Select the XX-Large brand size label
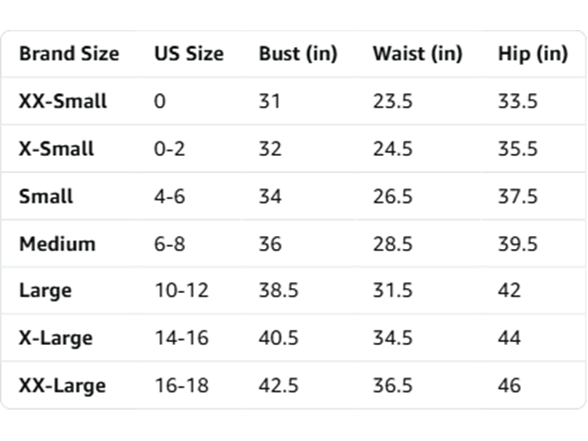588x441 pixels. click(63, 387)
